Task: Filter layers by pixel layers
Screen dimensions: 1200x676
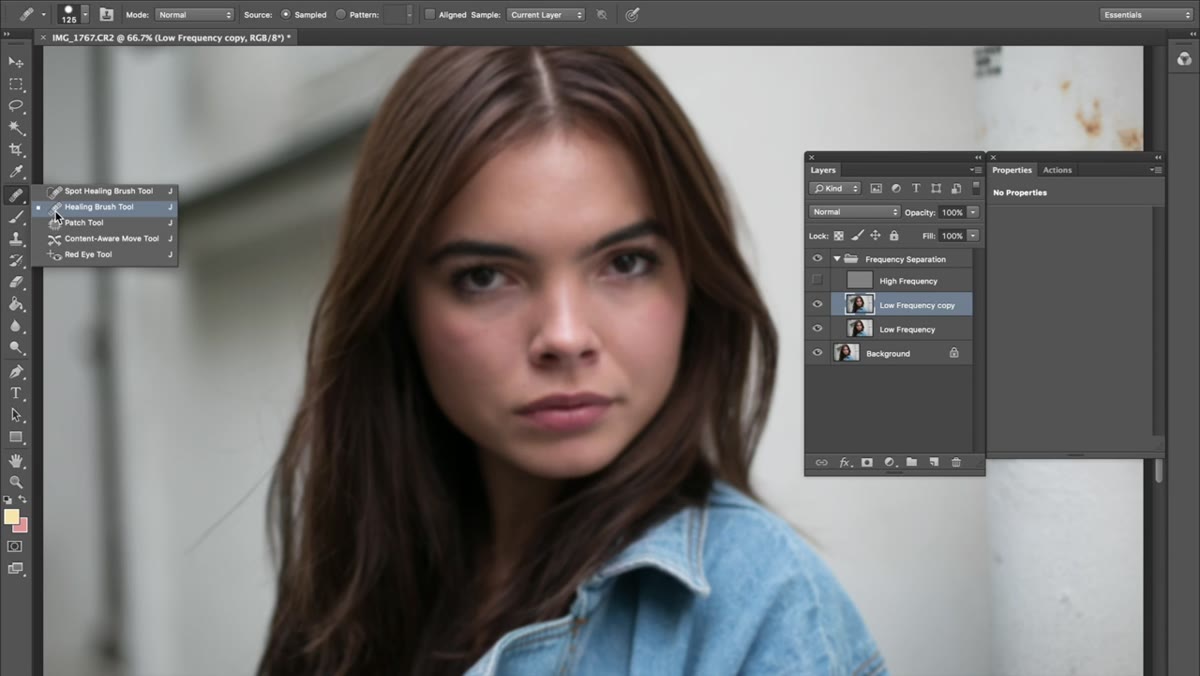Action: [x=876, y=188]
